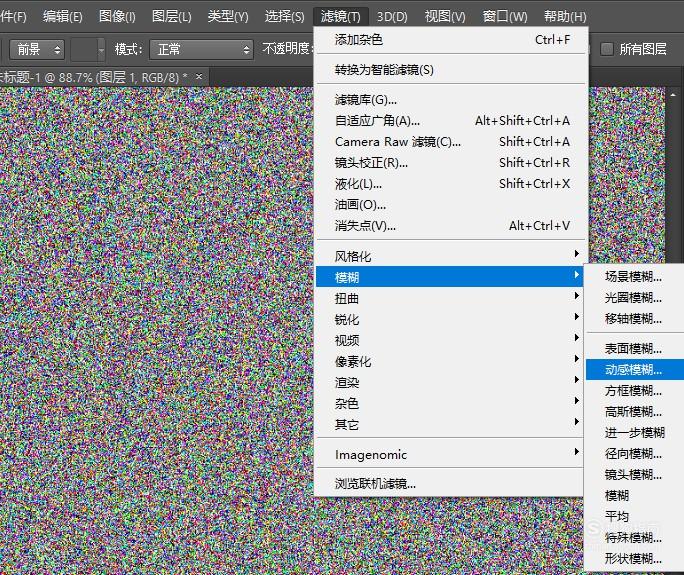Expand the 杂色 submenu
Viewport: 684px width, 575px height.
click(x=449, y=403)
